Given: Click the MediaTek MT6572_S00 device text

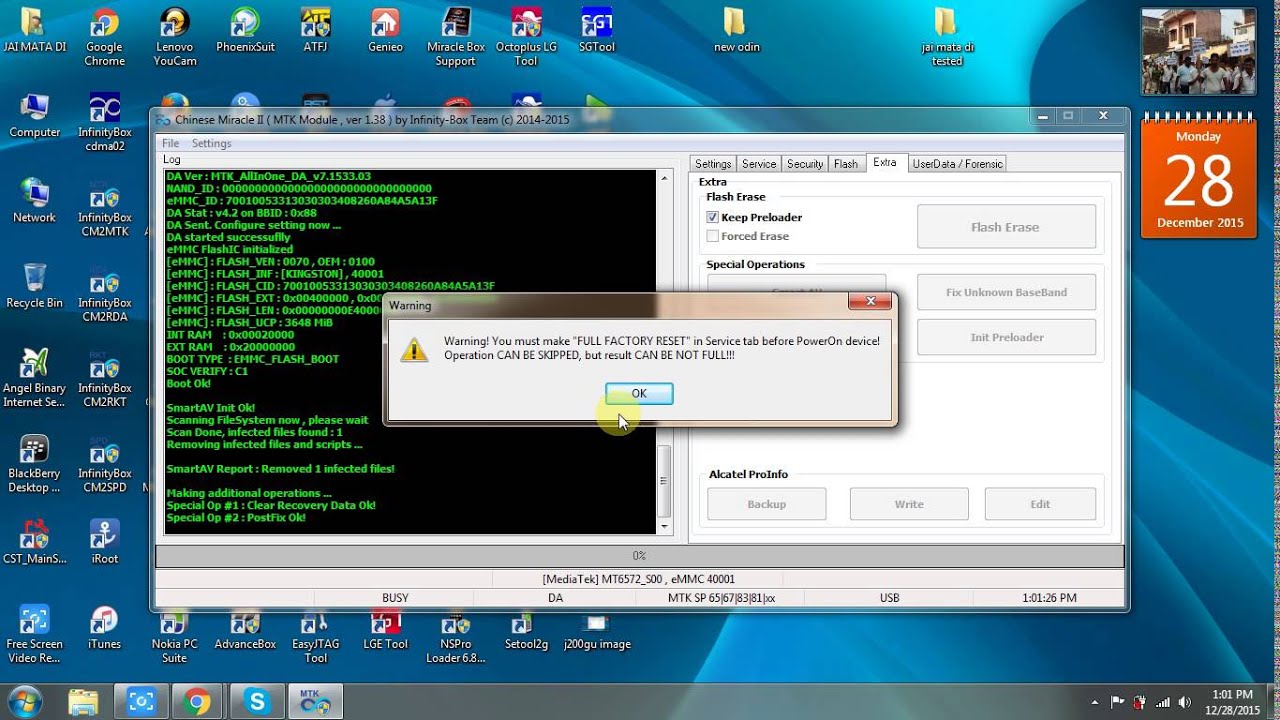Looking at the screenshot, I should (639, 579).
